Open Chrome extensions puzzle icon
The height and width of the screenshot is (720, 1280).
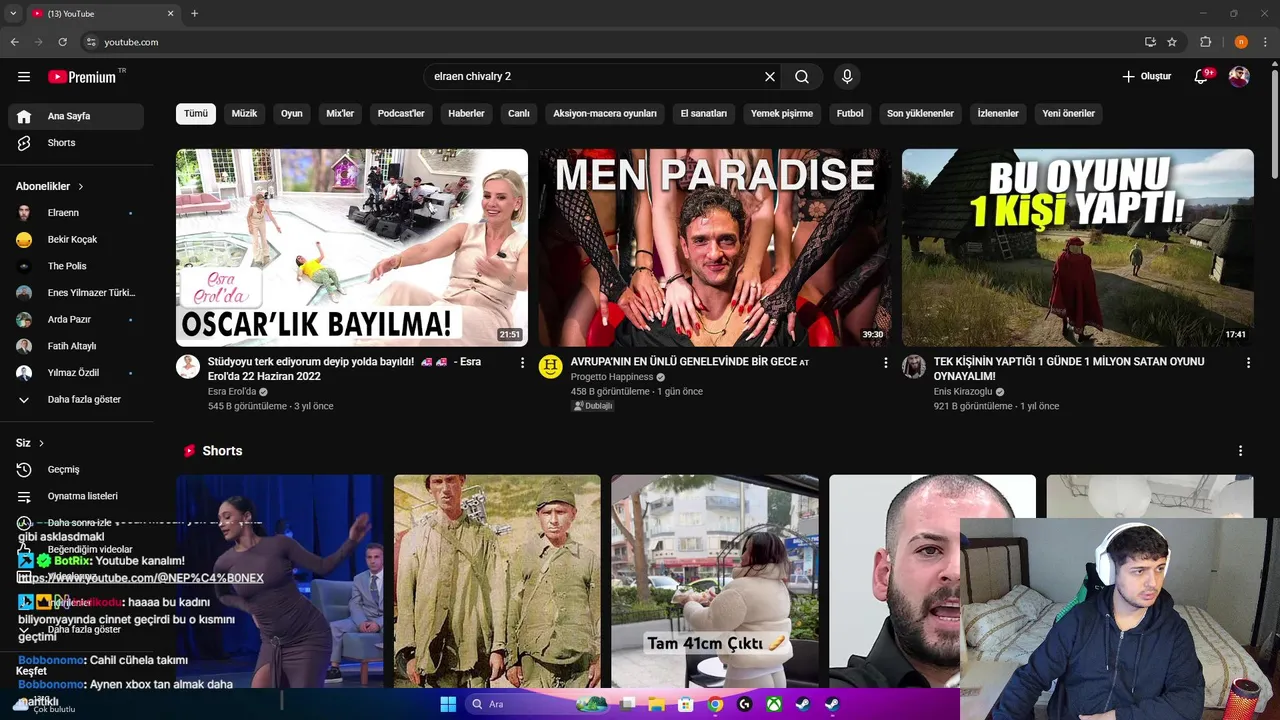[x=1205, y=42]
